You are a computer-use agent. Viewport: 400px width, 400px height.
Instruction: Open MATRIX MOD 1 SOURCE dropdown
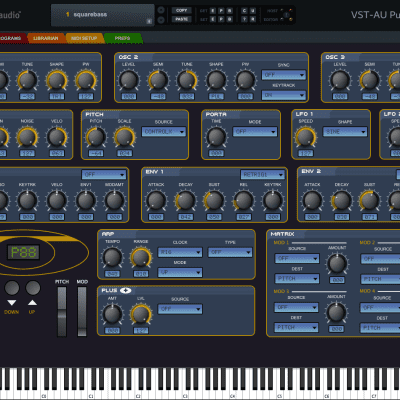[297, 258]
